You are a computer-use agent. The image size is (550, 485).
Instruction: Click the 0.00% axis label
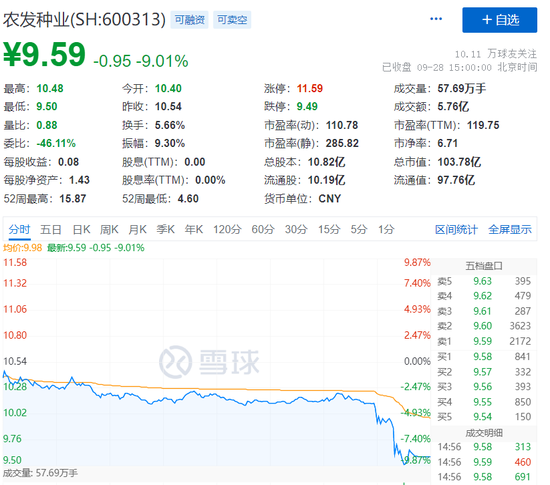point(417,361)
